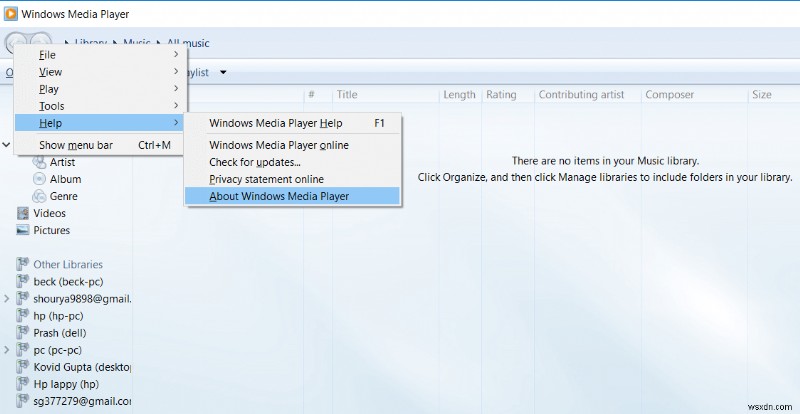
Task: Sort by the Size column header
Action: click(762, 94)
